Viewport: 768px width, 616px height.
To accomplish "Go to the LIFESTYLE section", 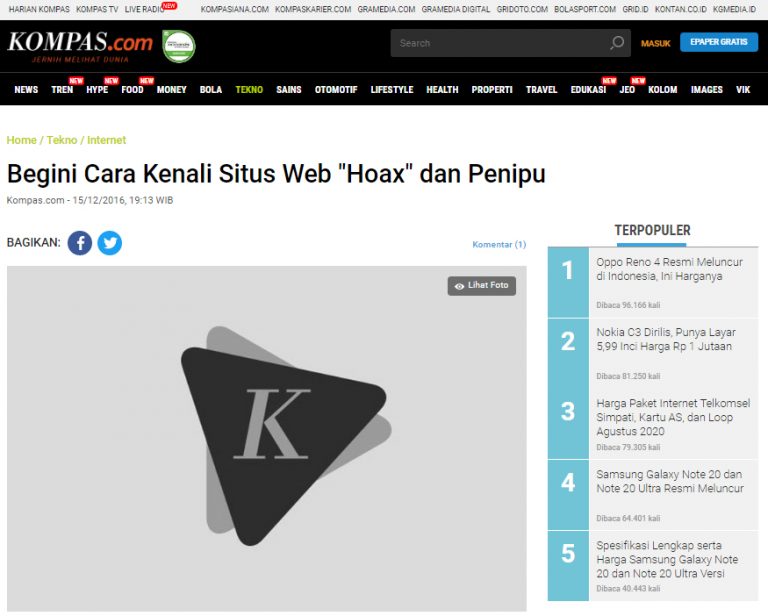I will [392, 90].
